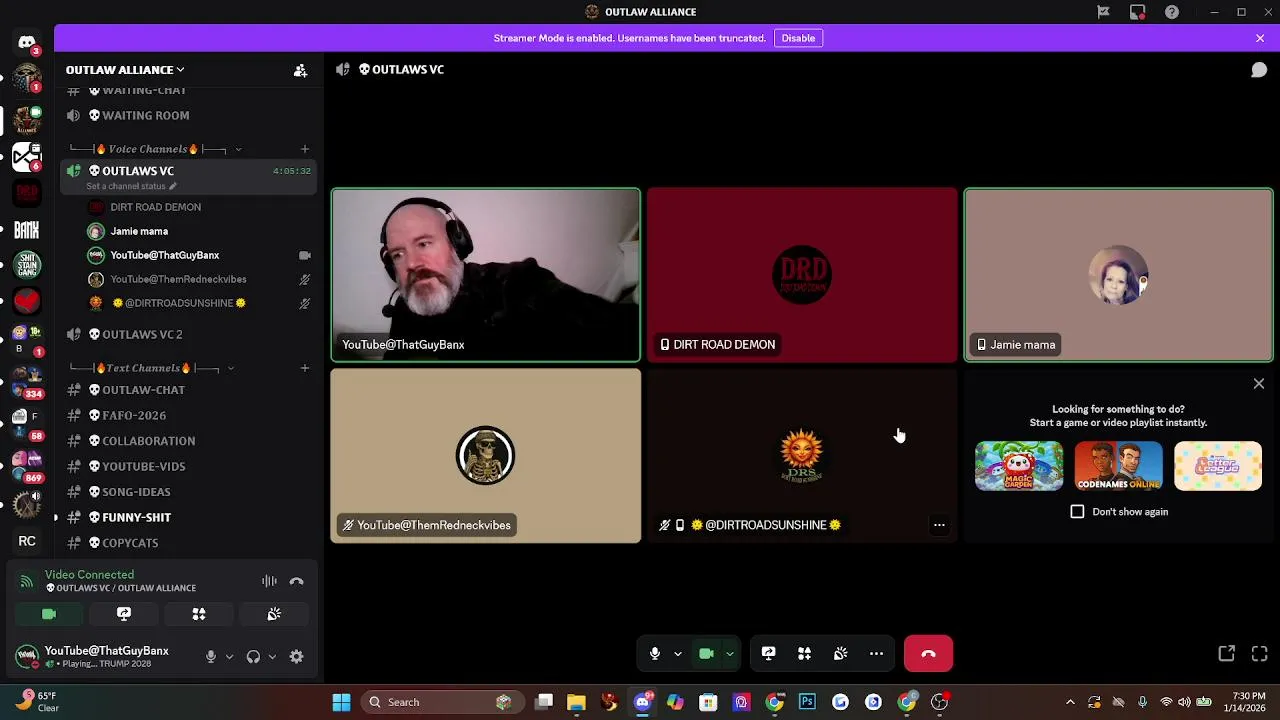Screen dimensions: 1280x720
Task: Show chat panel with speech bubble icon
Action: click(x=1259, y=70)
